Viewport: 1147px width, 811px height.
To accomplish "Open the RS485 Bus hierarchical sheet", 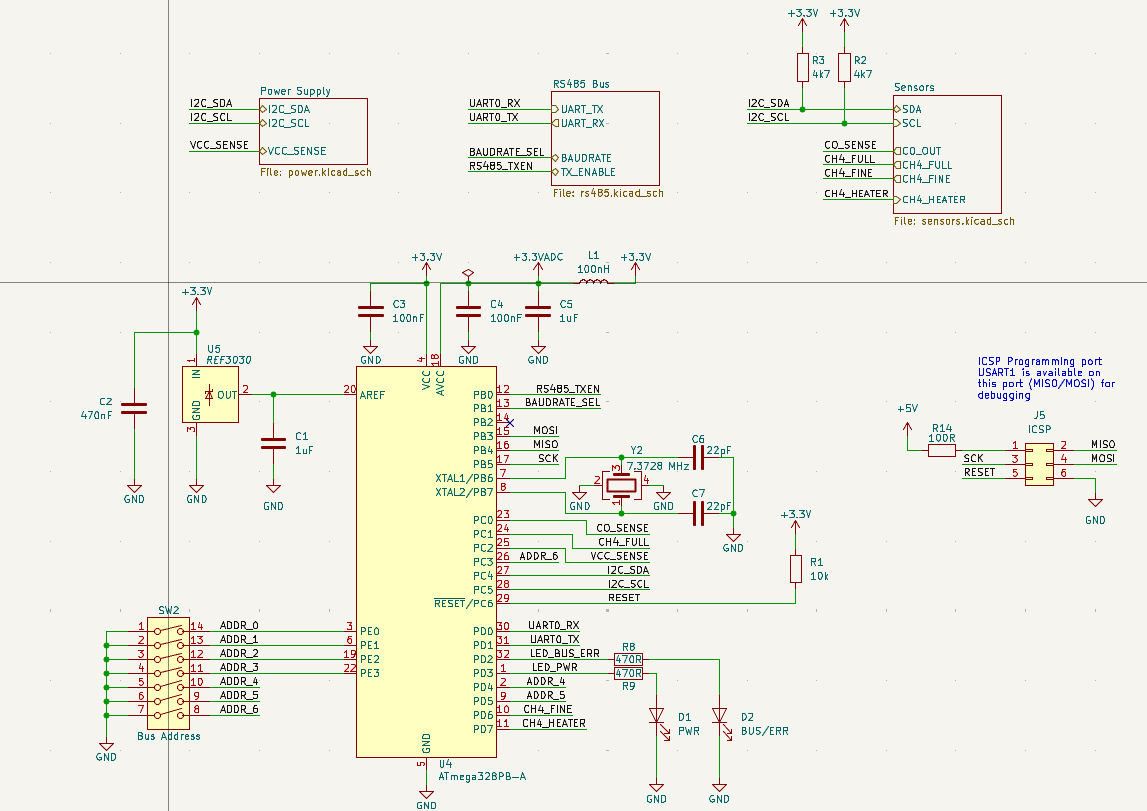I will tap(605, 139).
